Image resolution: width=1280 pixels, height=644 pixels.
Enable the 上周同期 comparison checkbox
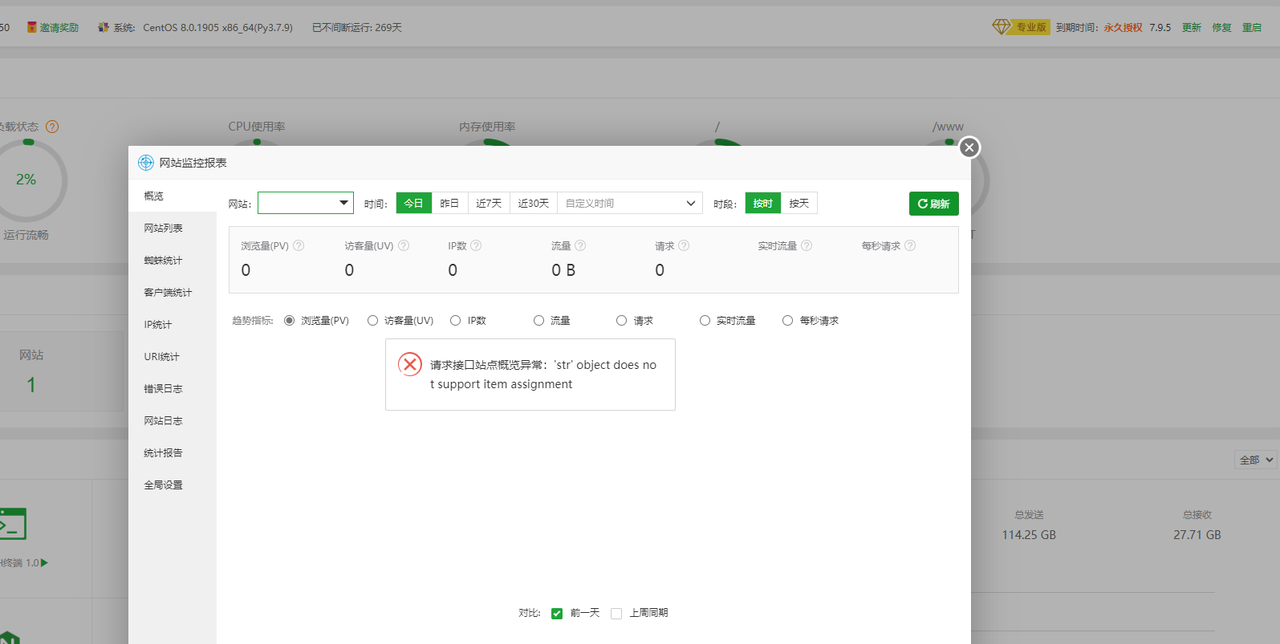tap(616, 613)
